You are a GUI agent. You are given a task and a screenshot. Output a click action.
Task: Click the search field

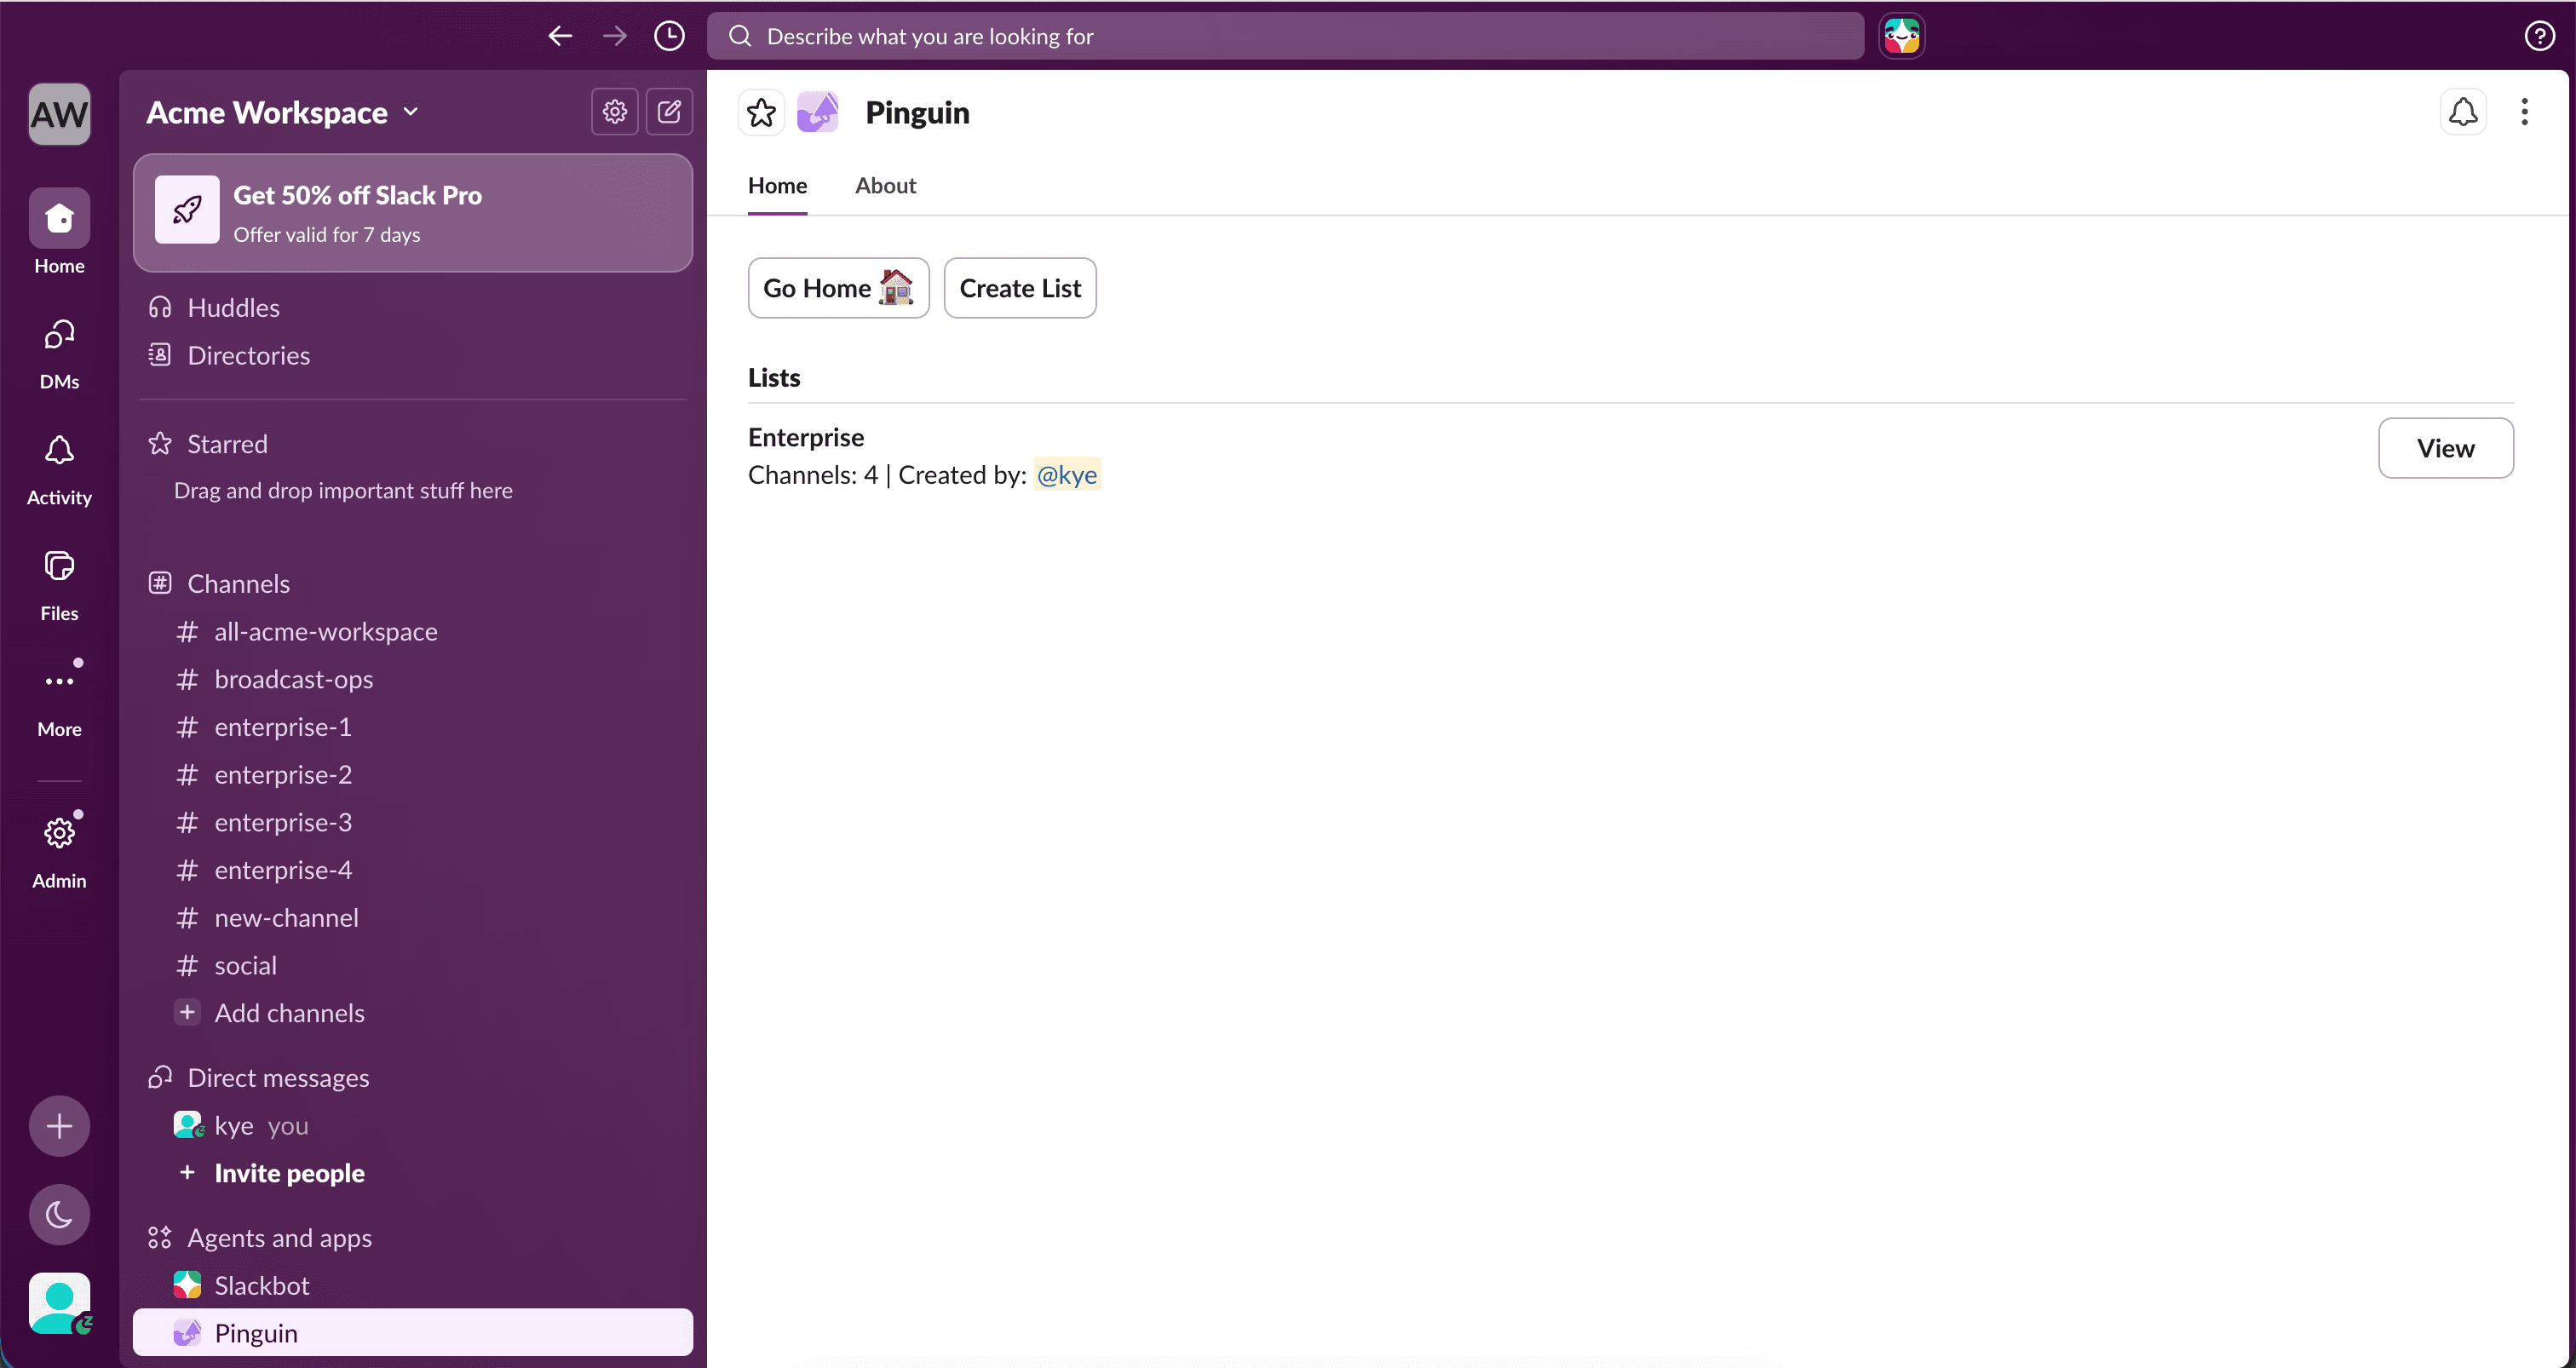point(1285,36)
